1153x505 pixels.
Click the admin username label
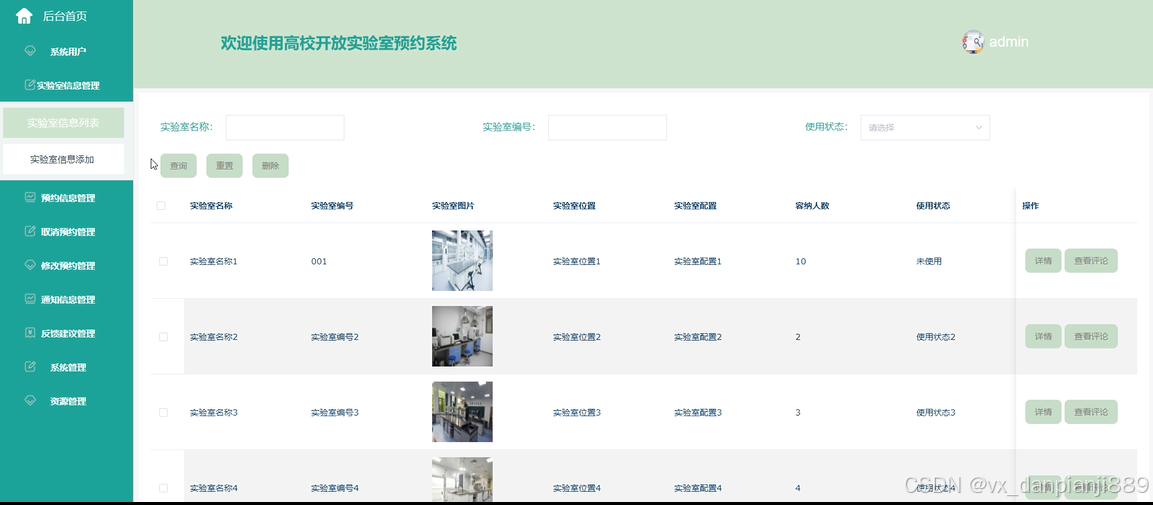click(x=1008, y=42)
